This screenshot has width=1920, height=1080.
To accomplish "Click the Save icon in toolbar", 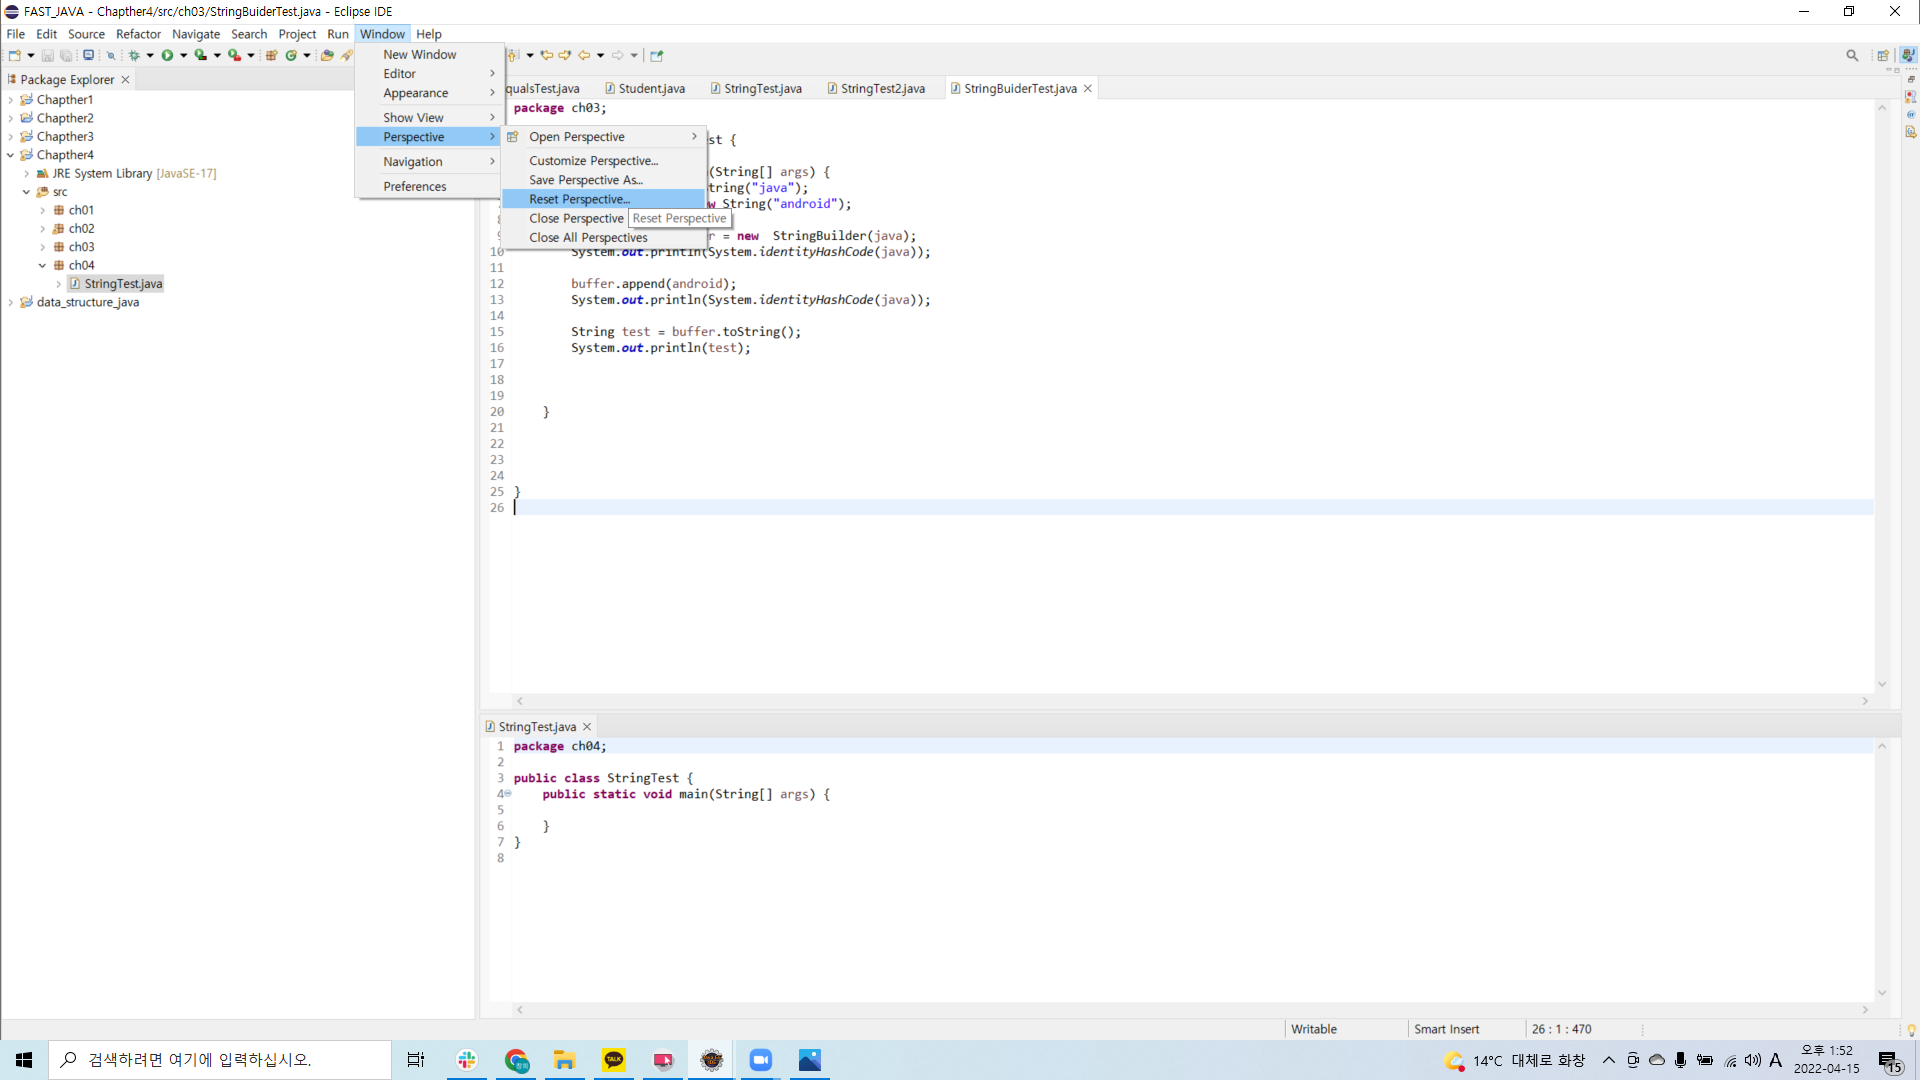I will point(47,56).
